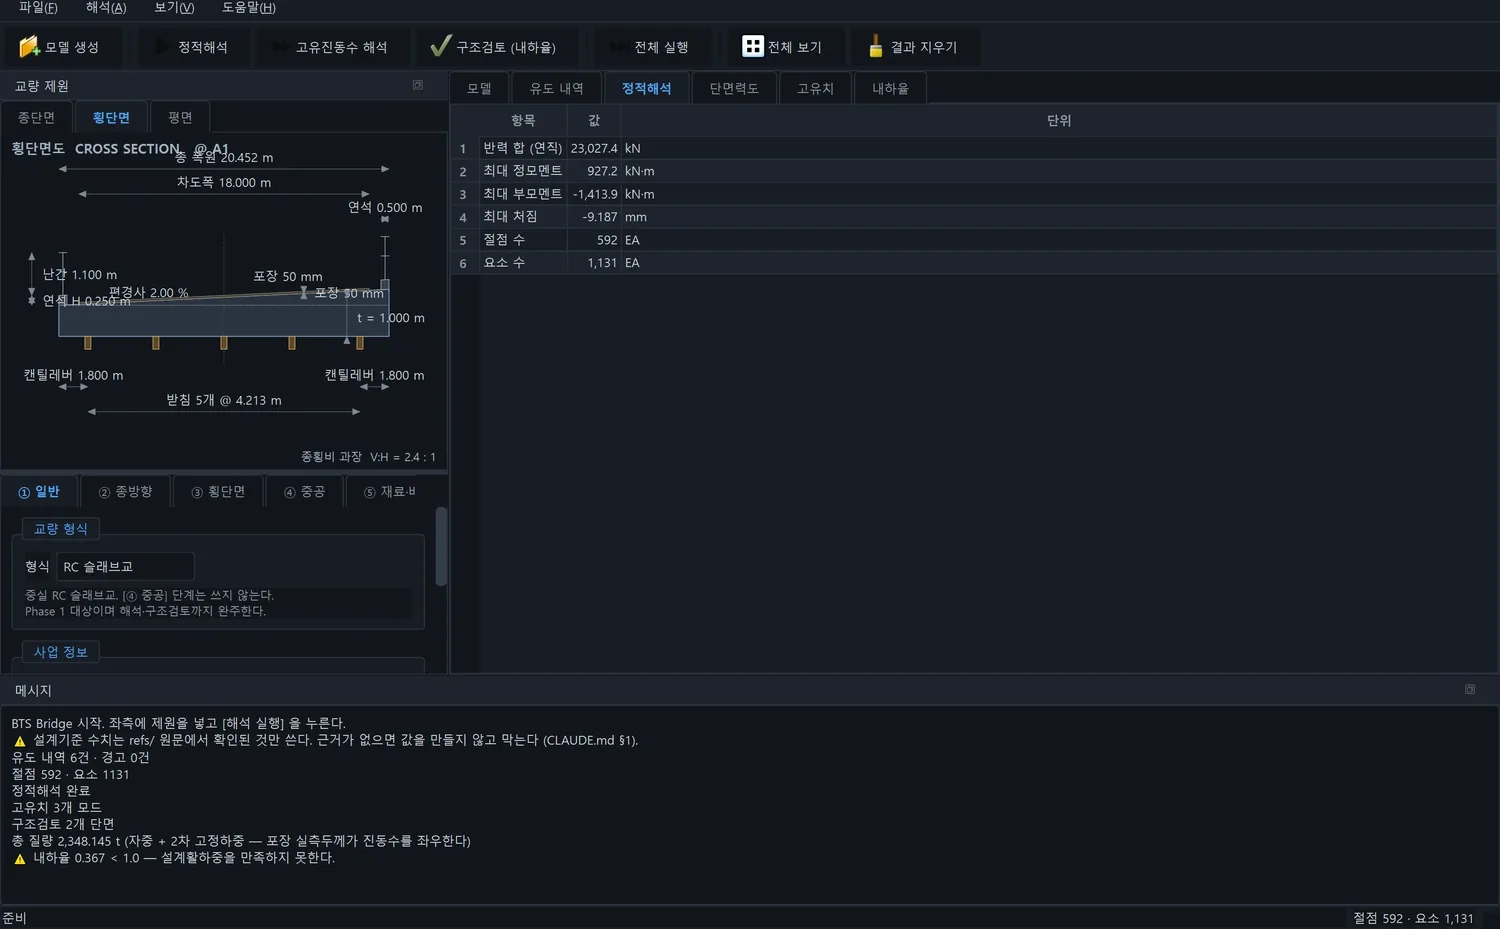Screen dimensions: 1500x929
Task: Select the 반력 합 (연직) row cell
Action: pos(523,148)
